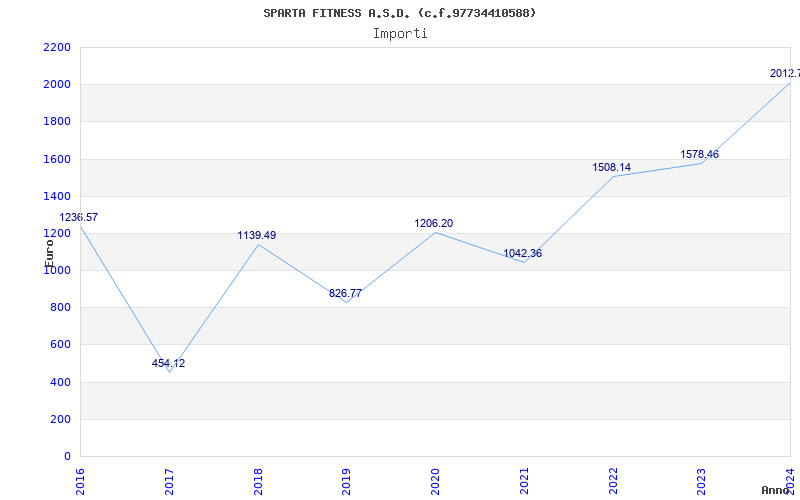Click the 1600 y-axis tick label
The height and width of the screenshot is (500, 800).
coord(57,159)
